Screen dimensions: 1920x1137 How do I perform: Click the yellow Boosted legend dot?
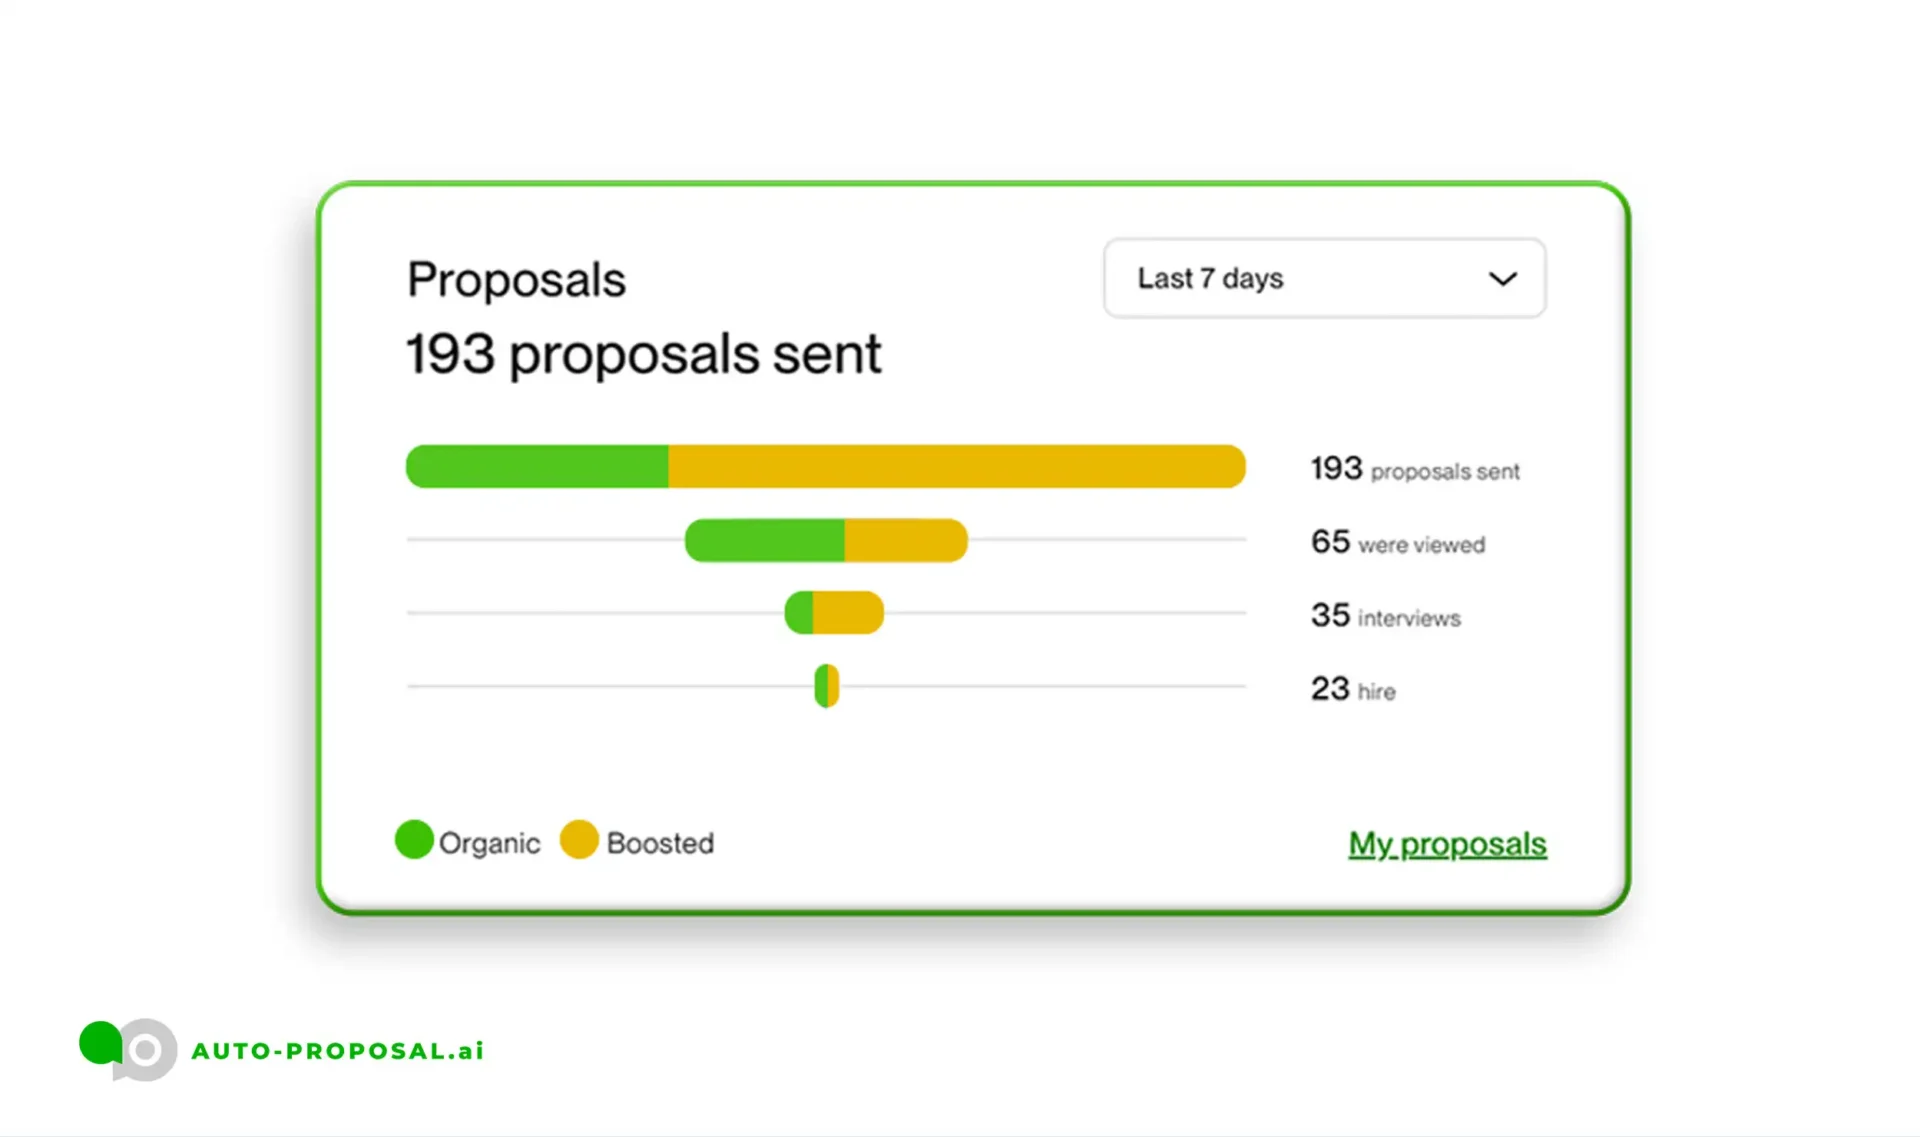pos(579,840)
